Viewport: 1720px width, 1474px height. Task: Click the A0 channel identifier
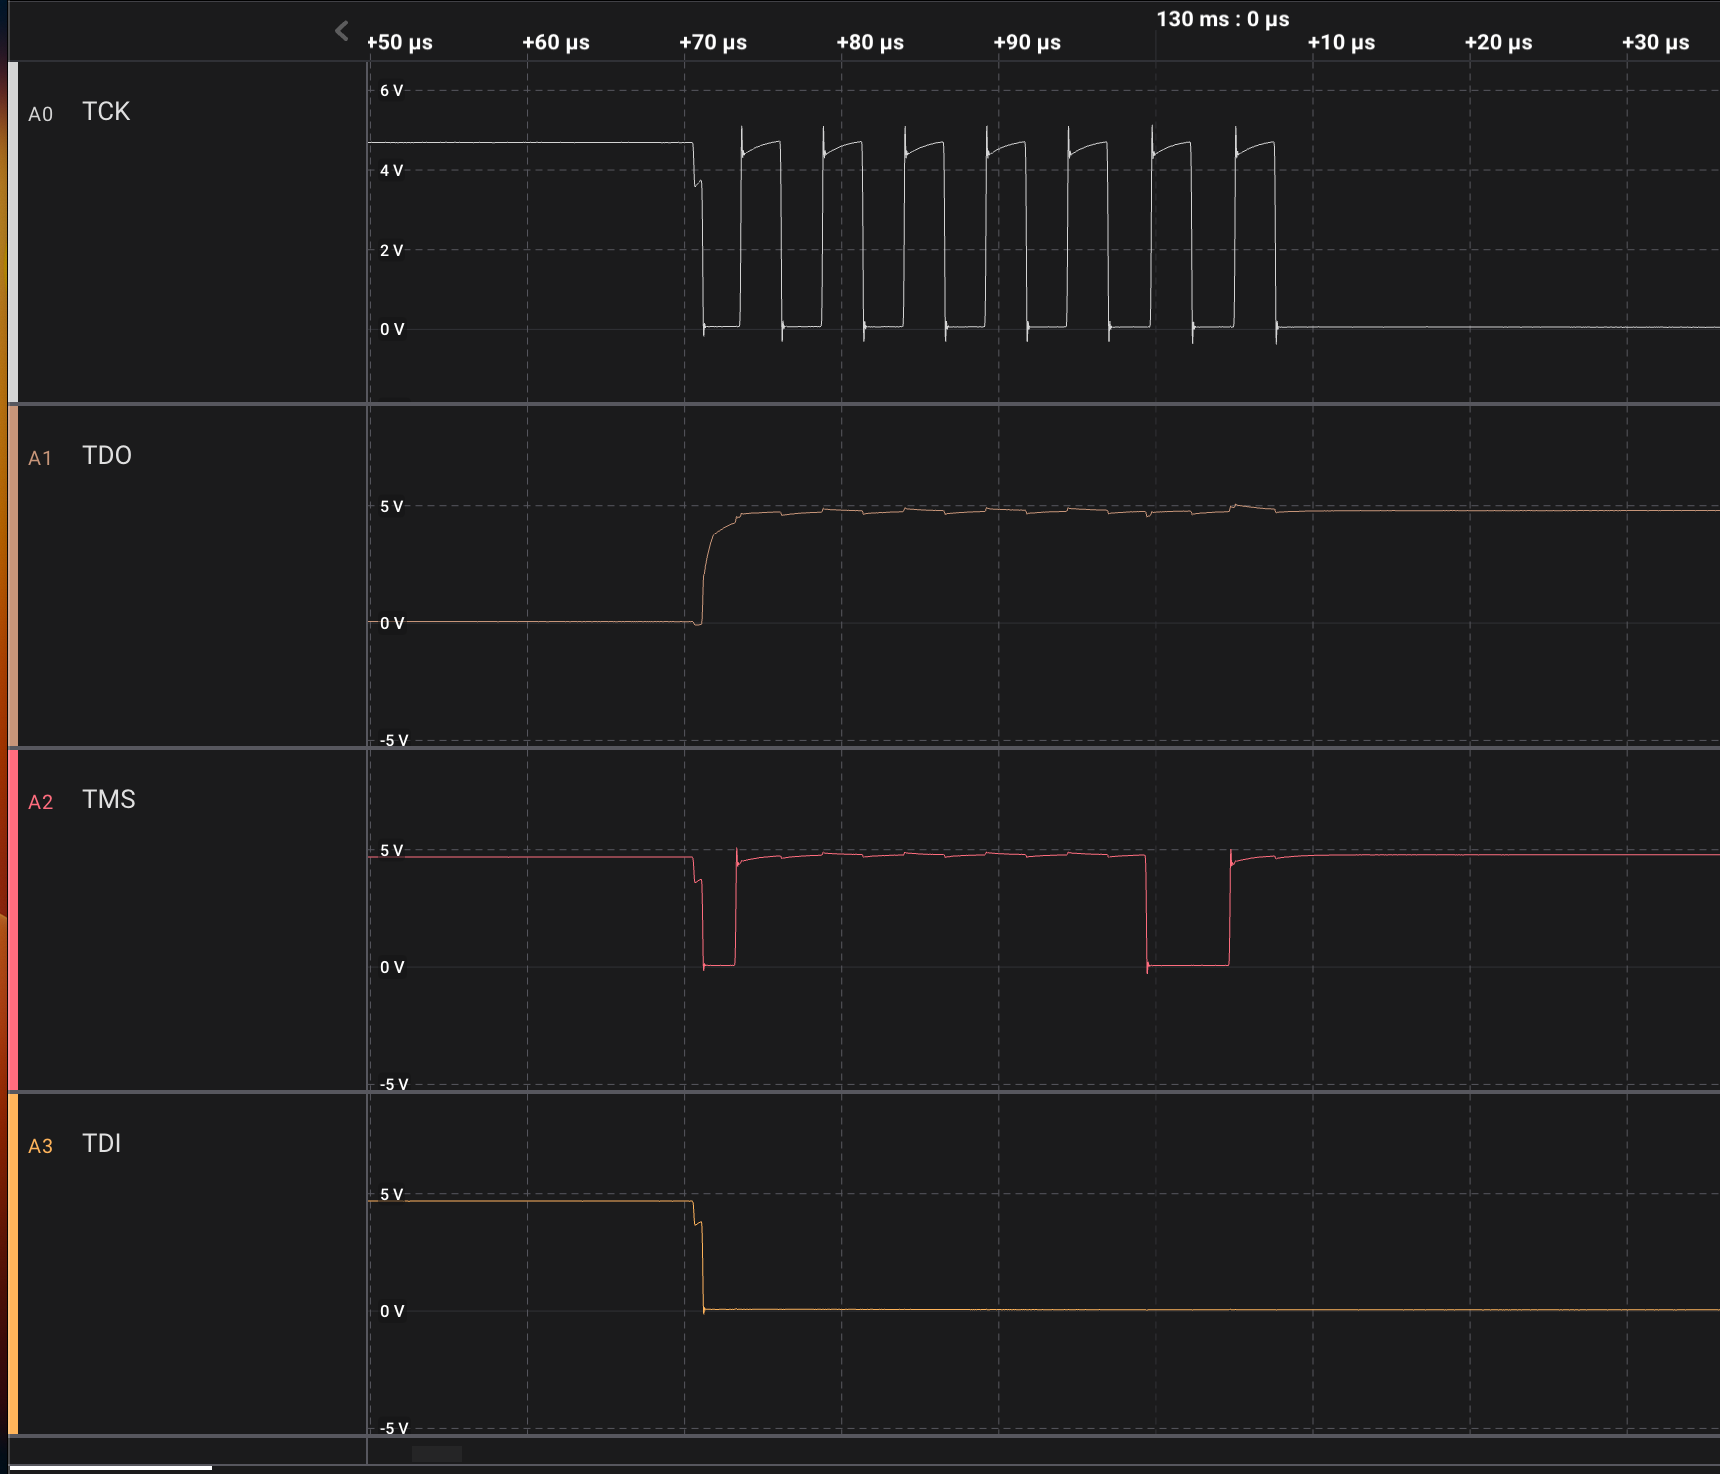[40, 114]
